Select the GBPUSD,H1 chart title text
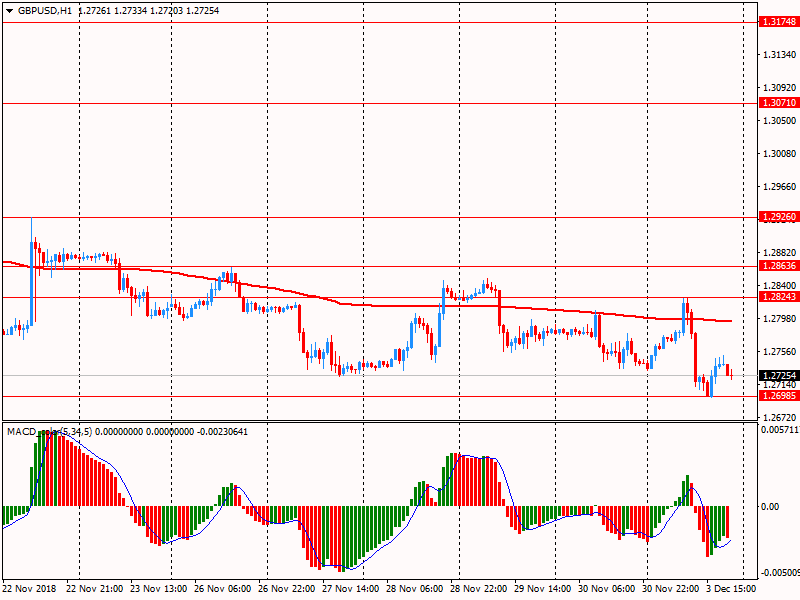Image resolution: width=800 pixels, height=600 pixels. click(x=44, y=11)
